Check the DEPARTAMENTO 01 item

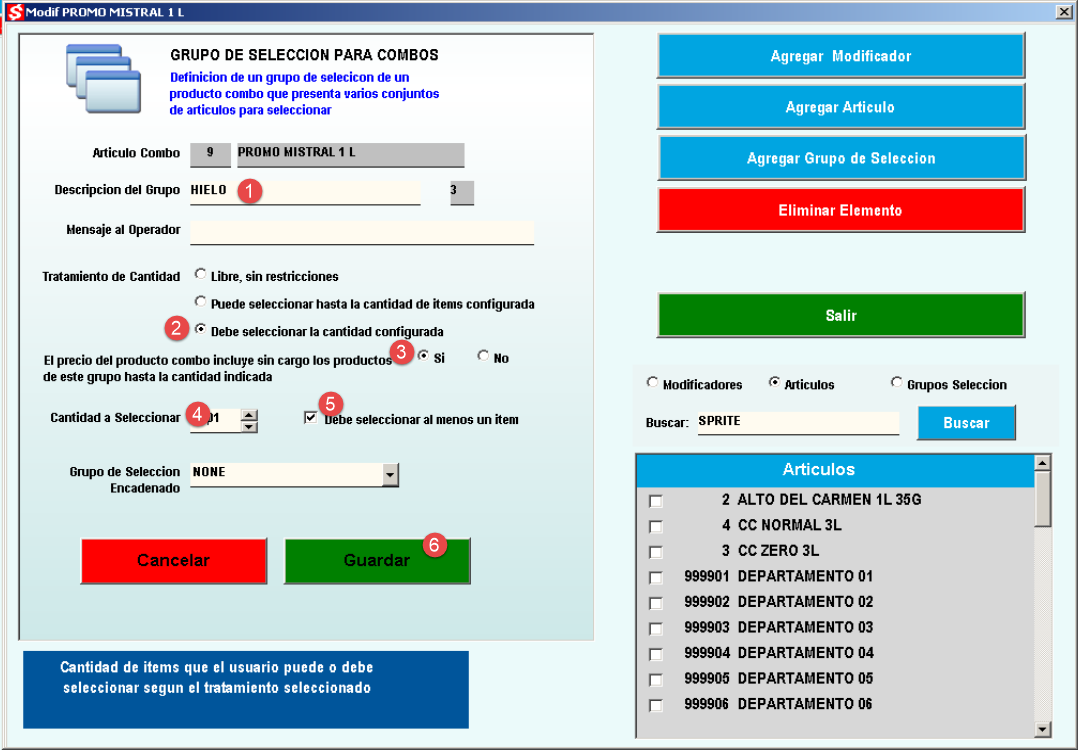(656, 577)
